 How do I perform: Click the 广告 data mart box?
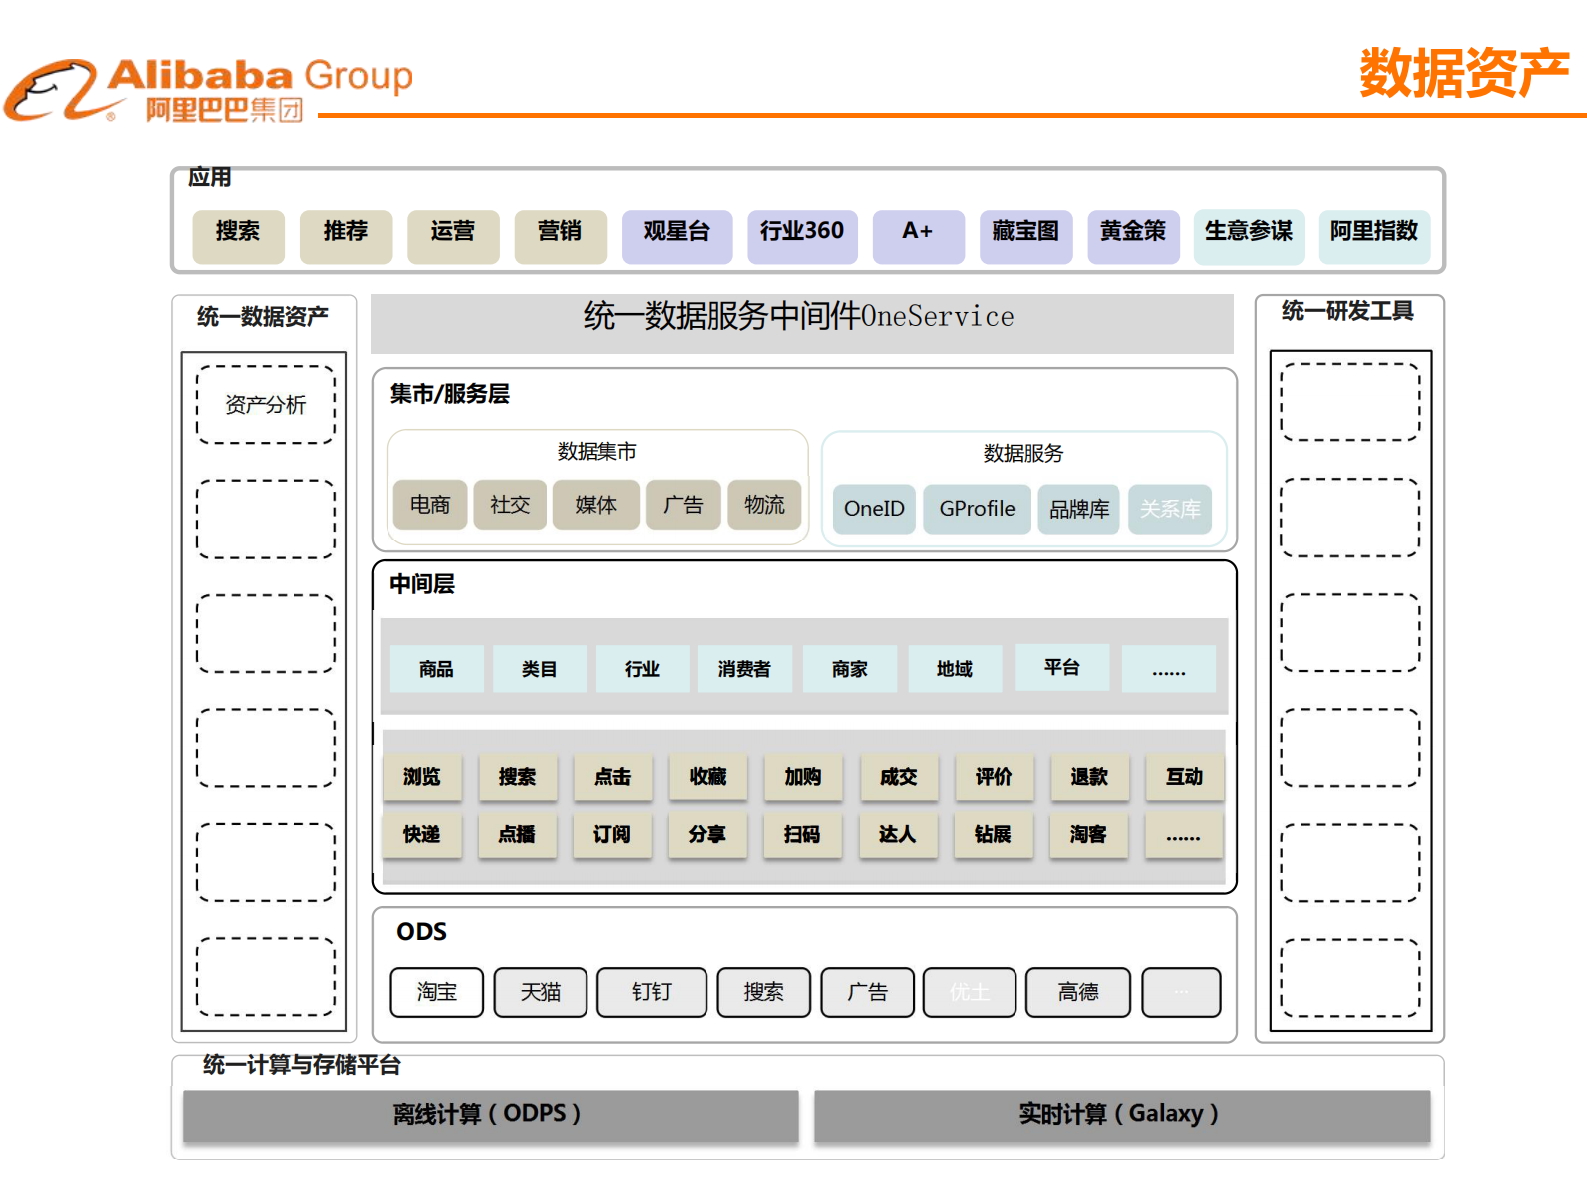684,505
